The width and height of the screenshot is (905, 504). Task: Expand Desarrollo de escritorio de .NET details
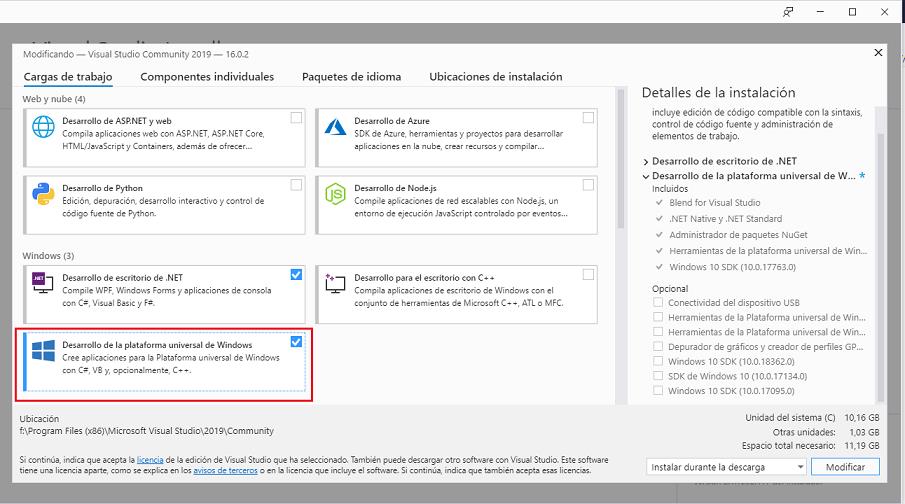tap(646, 162)
